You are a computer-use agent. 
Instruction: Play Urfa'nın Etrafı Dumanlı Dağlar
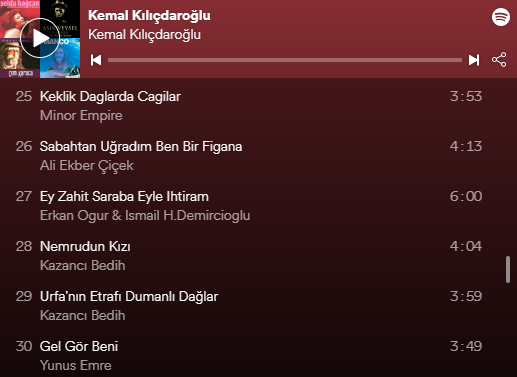[x=248, y=306]
